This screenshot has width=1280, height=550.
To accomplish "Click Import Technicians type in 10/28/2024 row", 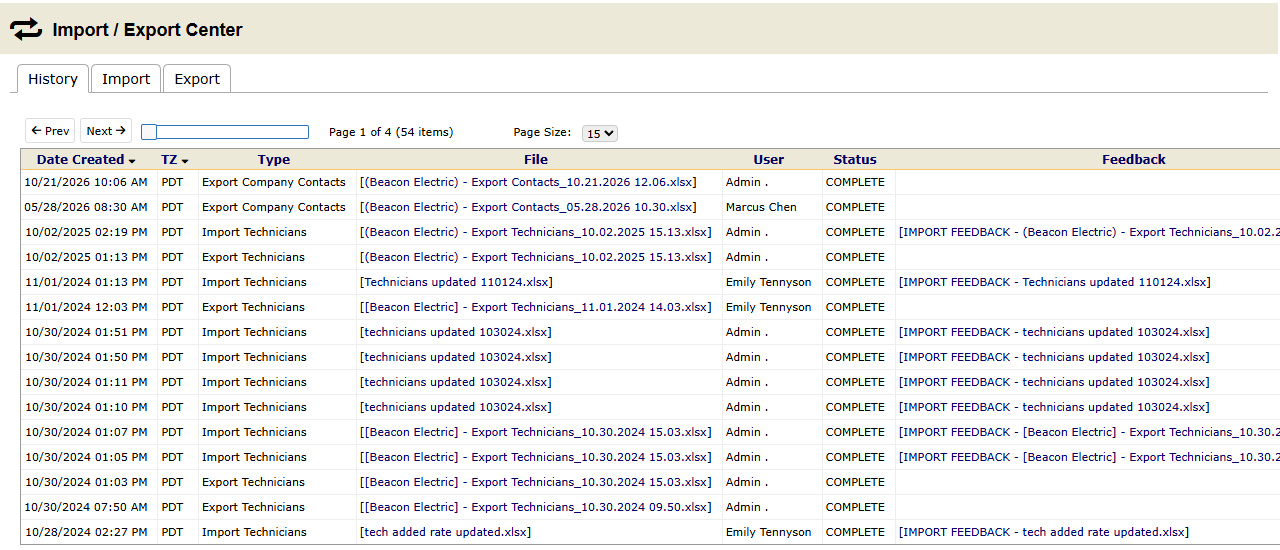I will (254, 532).
